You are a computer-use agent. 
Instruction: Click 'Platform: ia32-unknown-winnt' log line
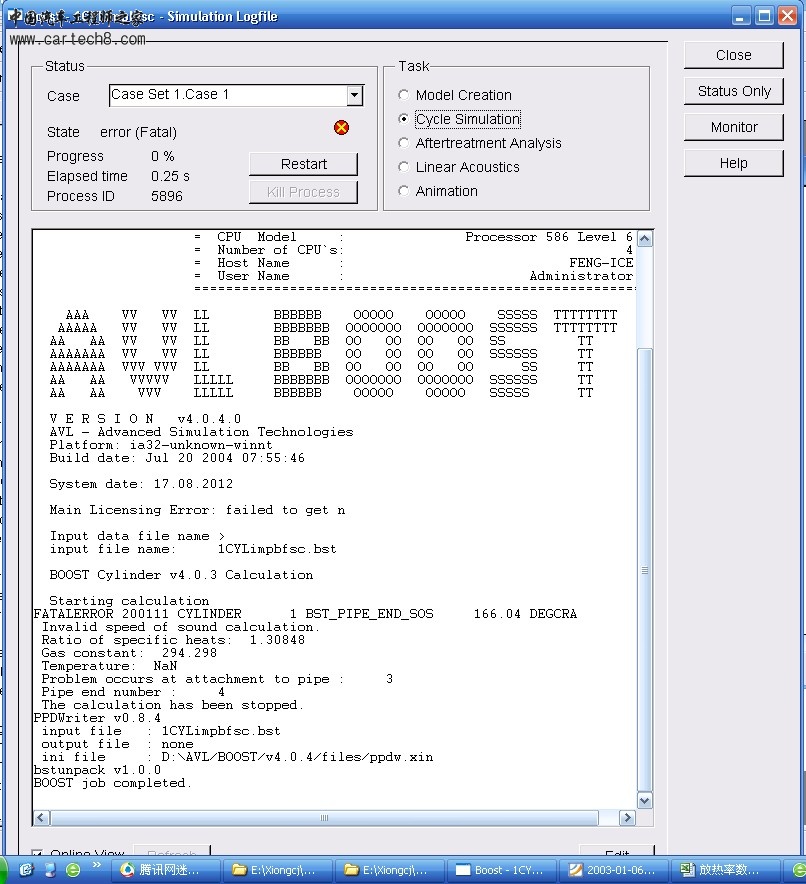coord(161,445)
